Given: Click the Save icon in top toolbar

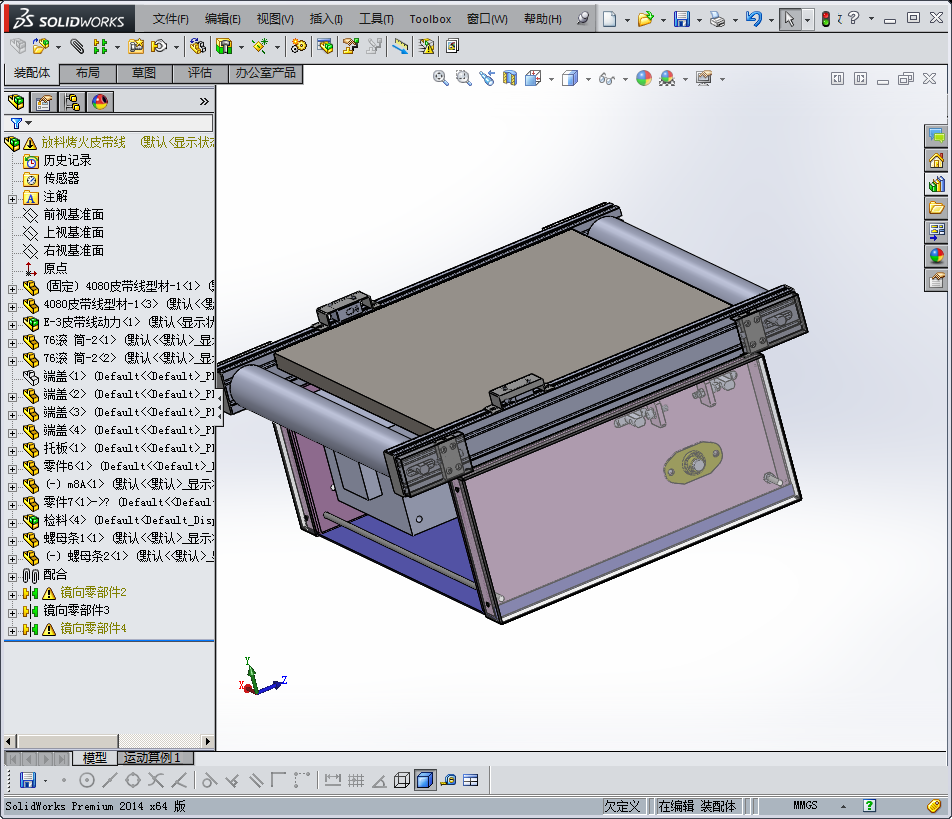Looking at the screenshot, I should click(x=682, y=19).
